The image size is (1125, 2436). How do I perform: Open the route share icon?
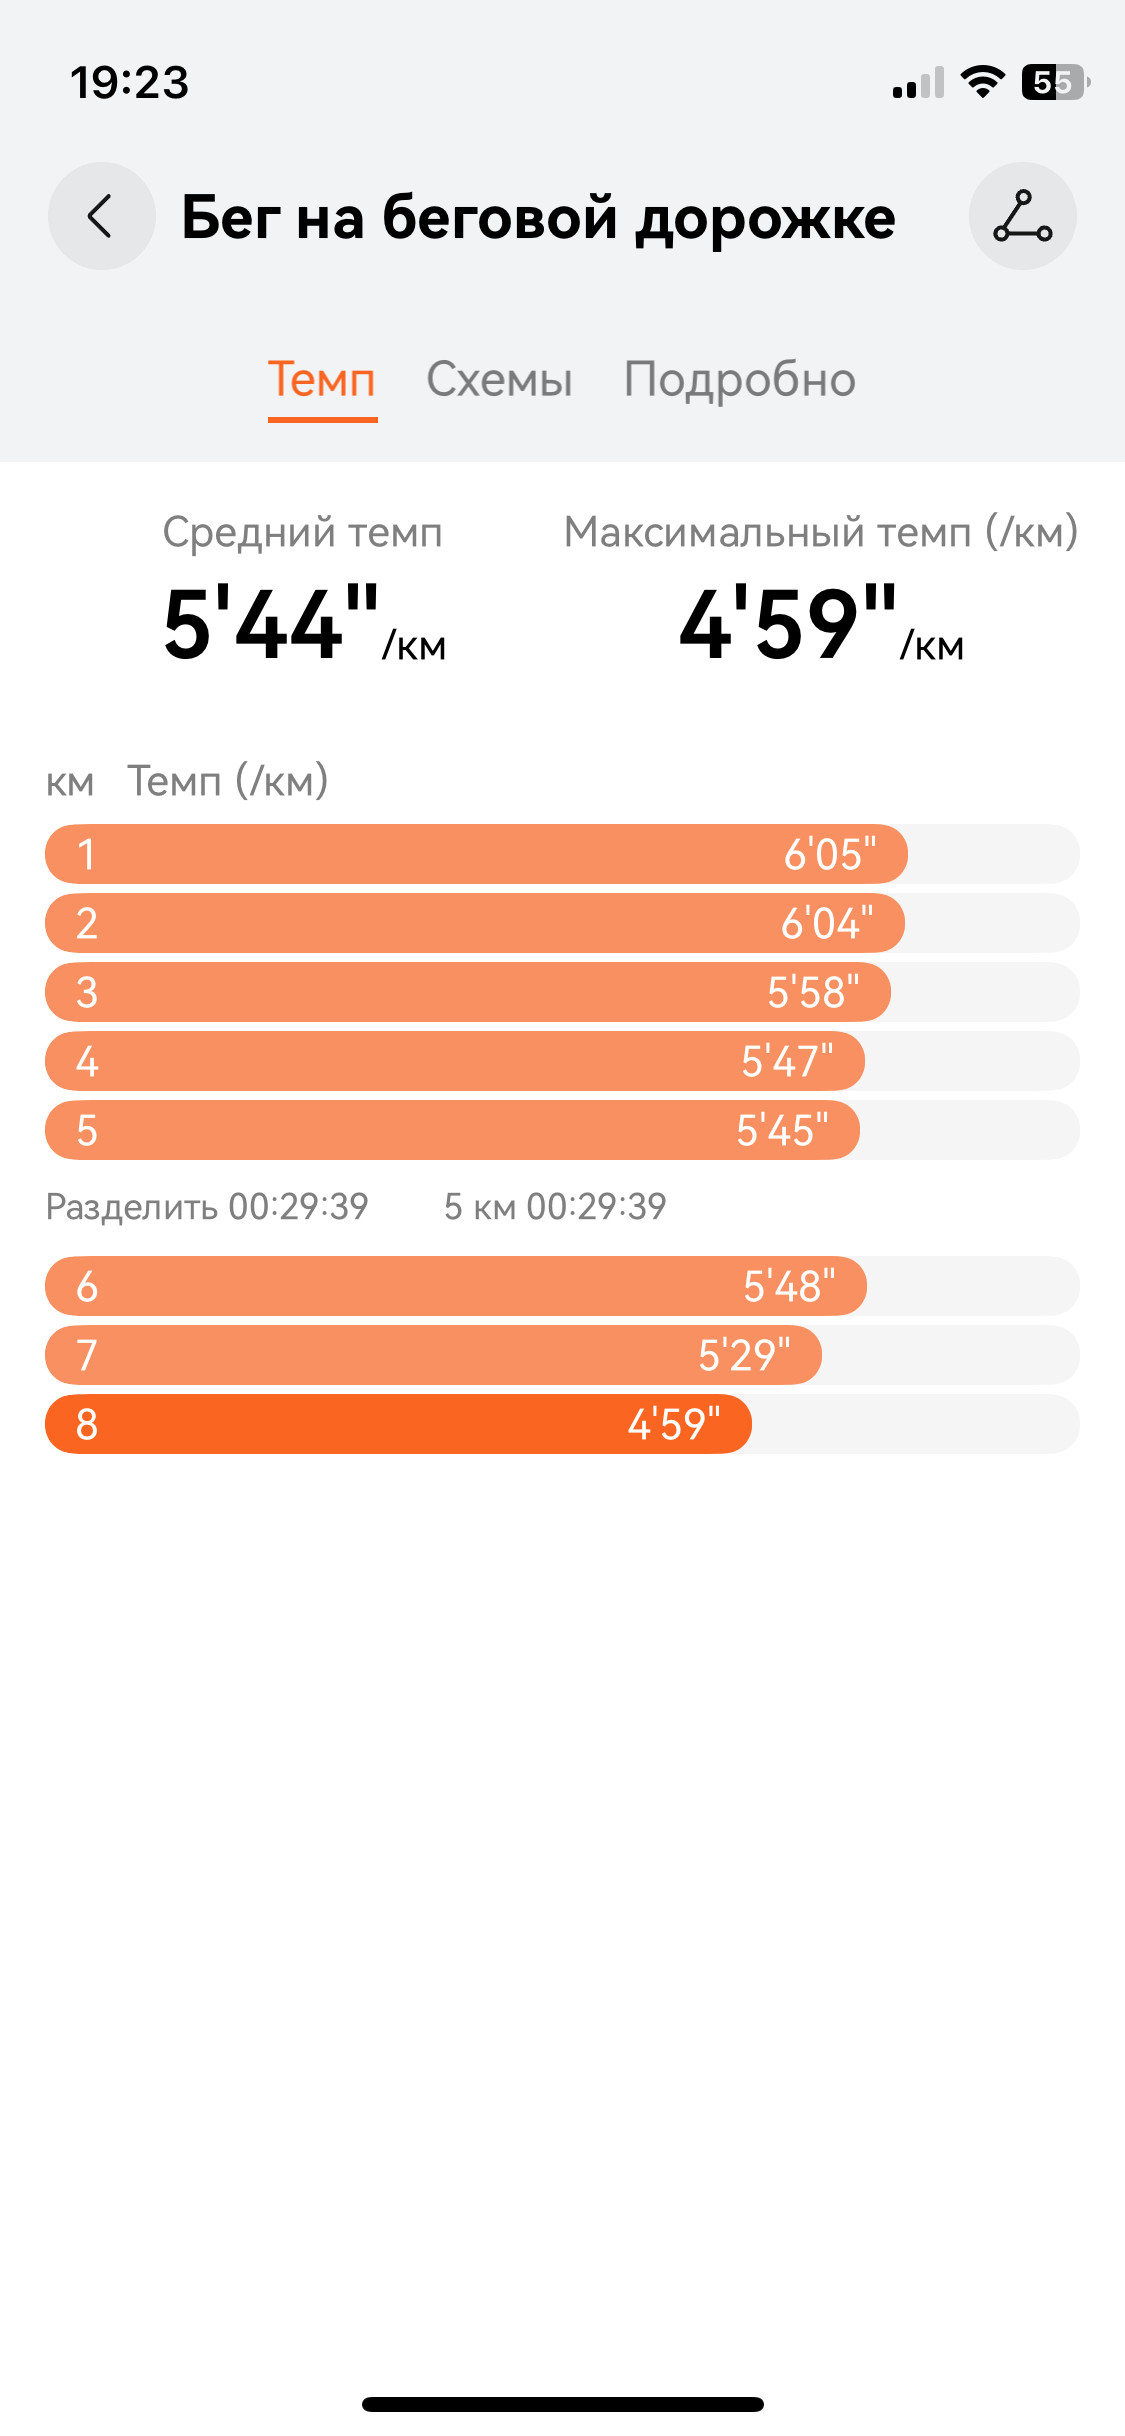tap(1022, 216)
